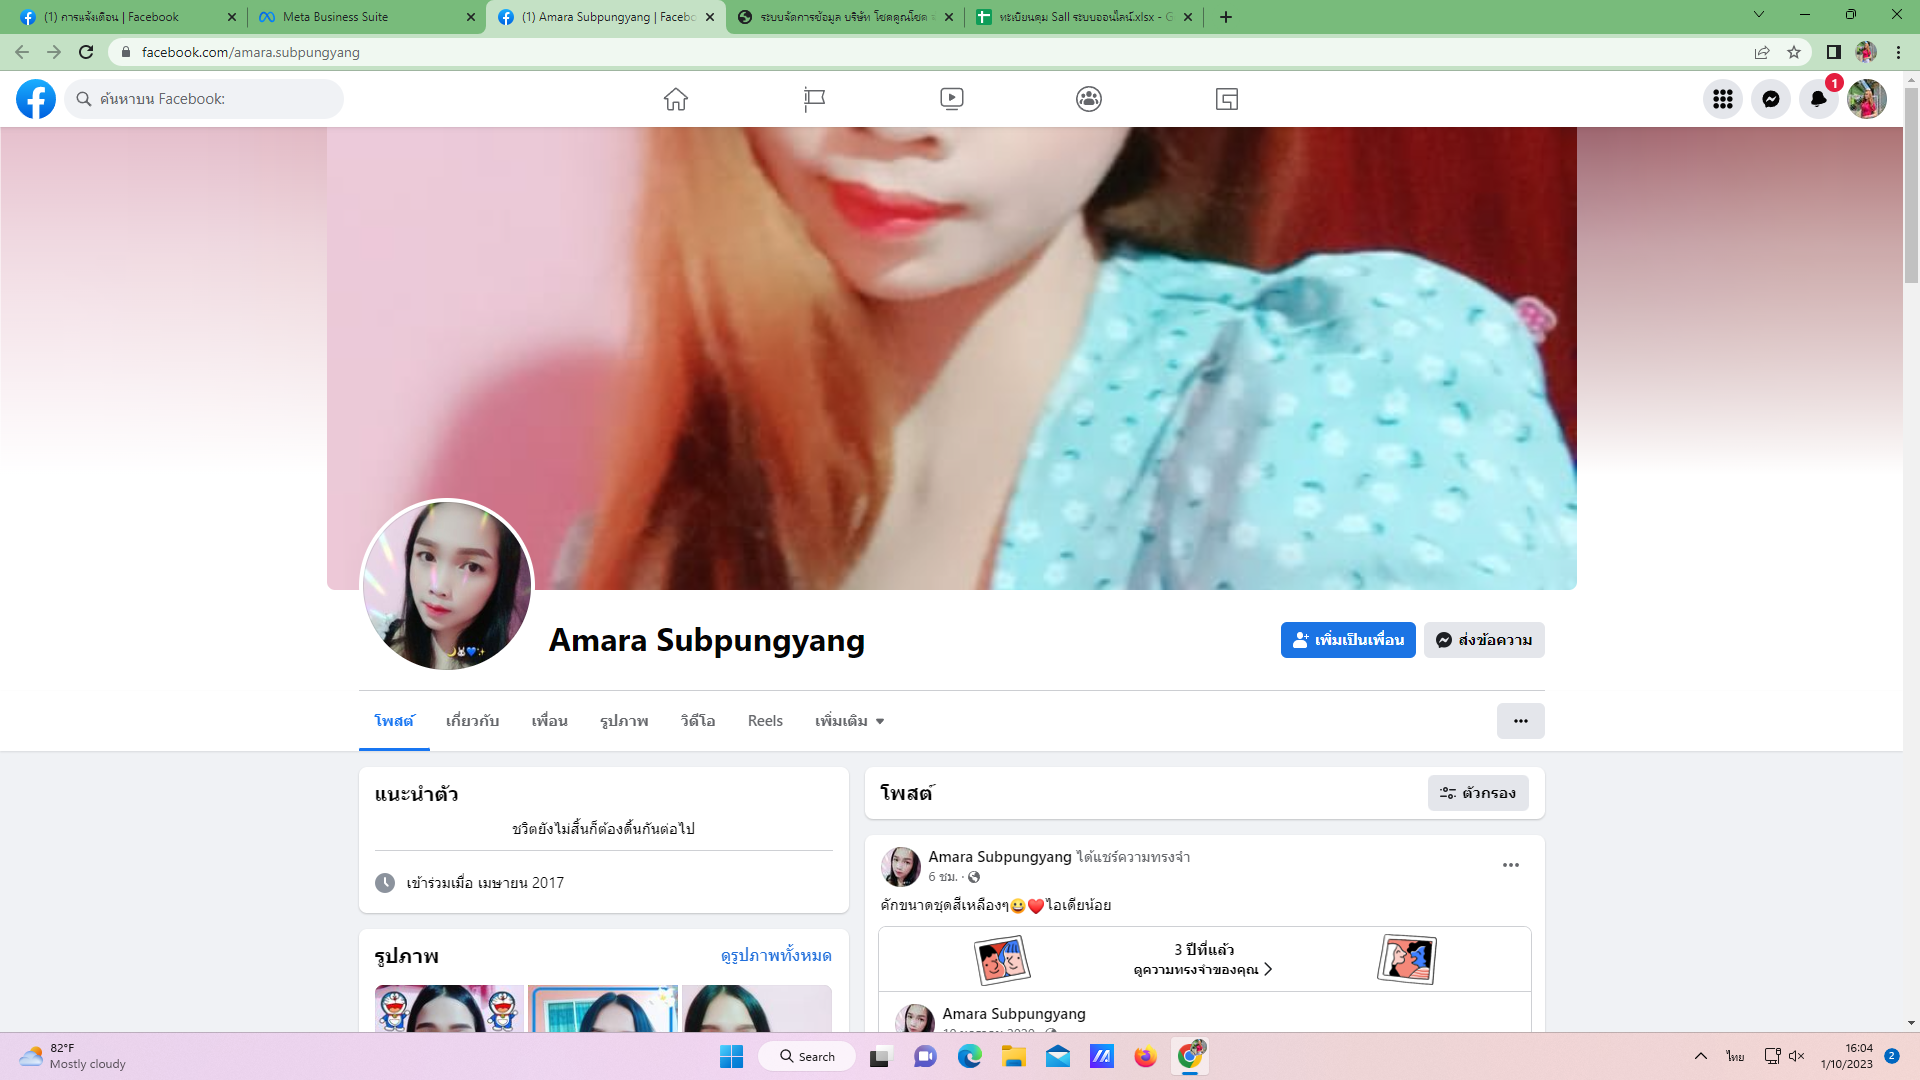The height and width of the screenshot is (1080, 1920).
Task: Open Chrome tab search dropdown arrow
Action: [1759, 15]
